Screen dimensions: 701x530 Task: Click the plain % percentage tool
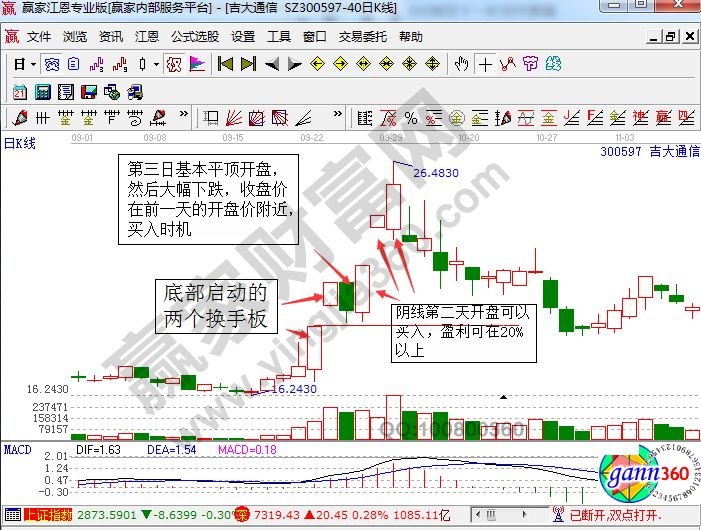point(411,118)
